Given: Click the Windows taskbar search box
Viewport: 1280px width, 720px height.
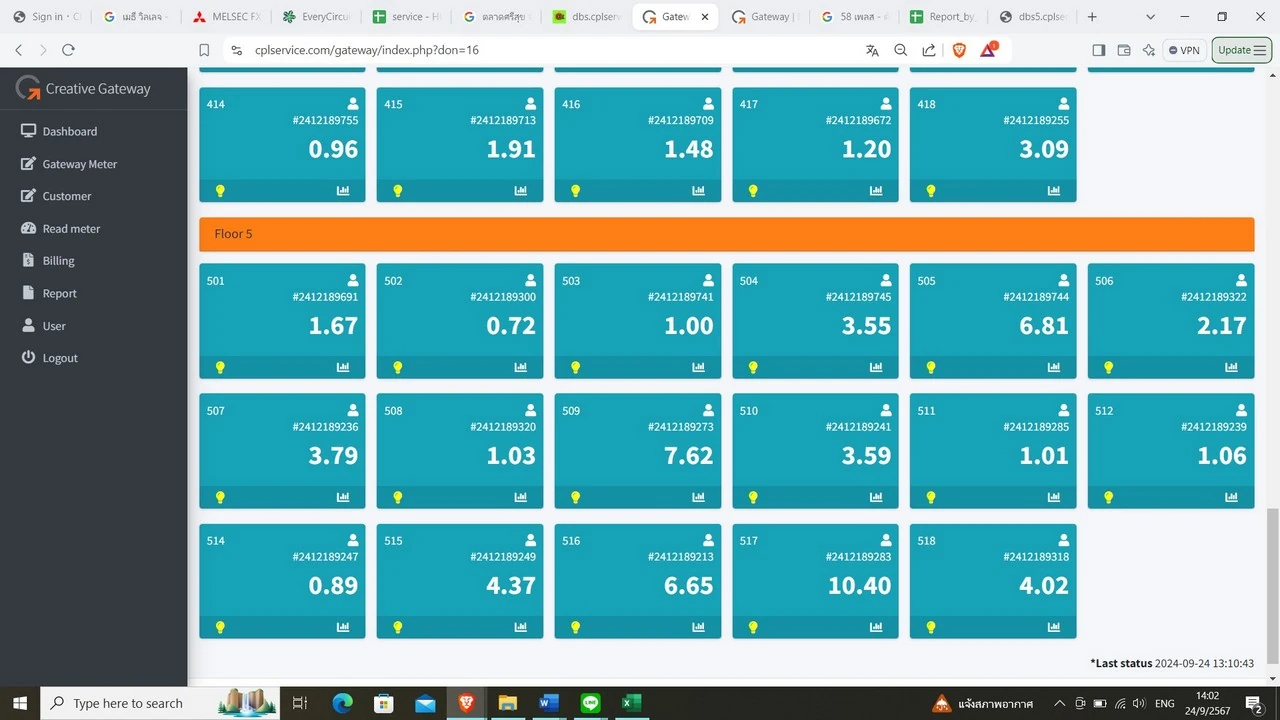Looking at the screenshot, I should (131, 703).
